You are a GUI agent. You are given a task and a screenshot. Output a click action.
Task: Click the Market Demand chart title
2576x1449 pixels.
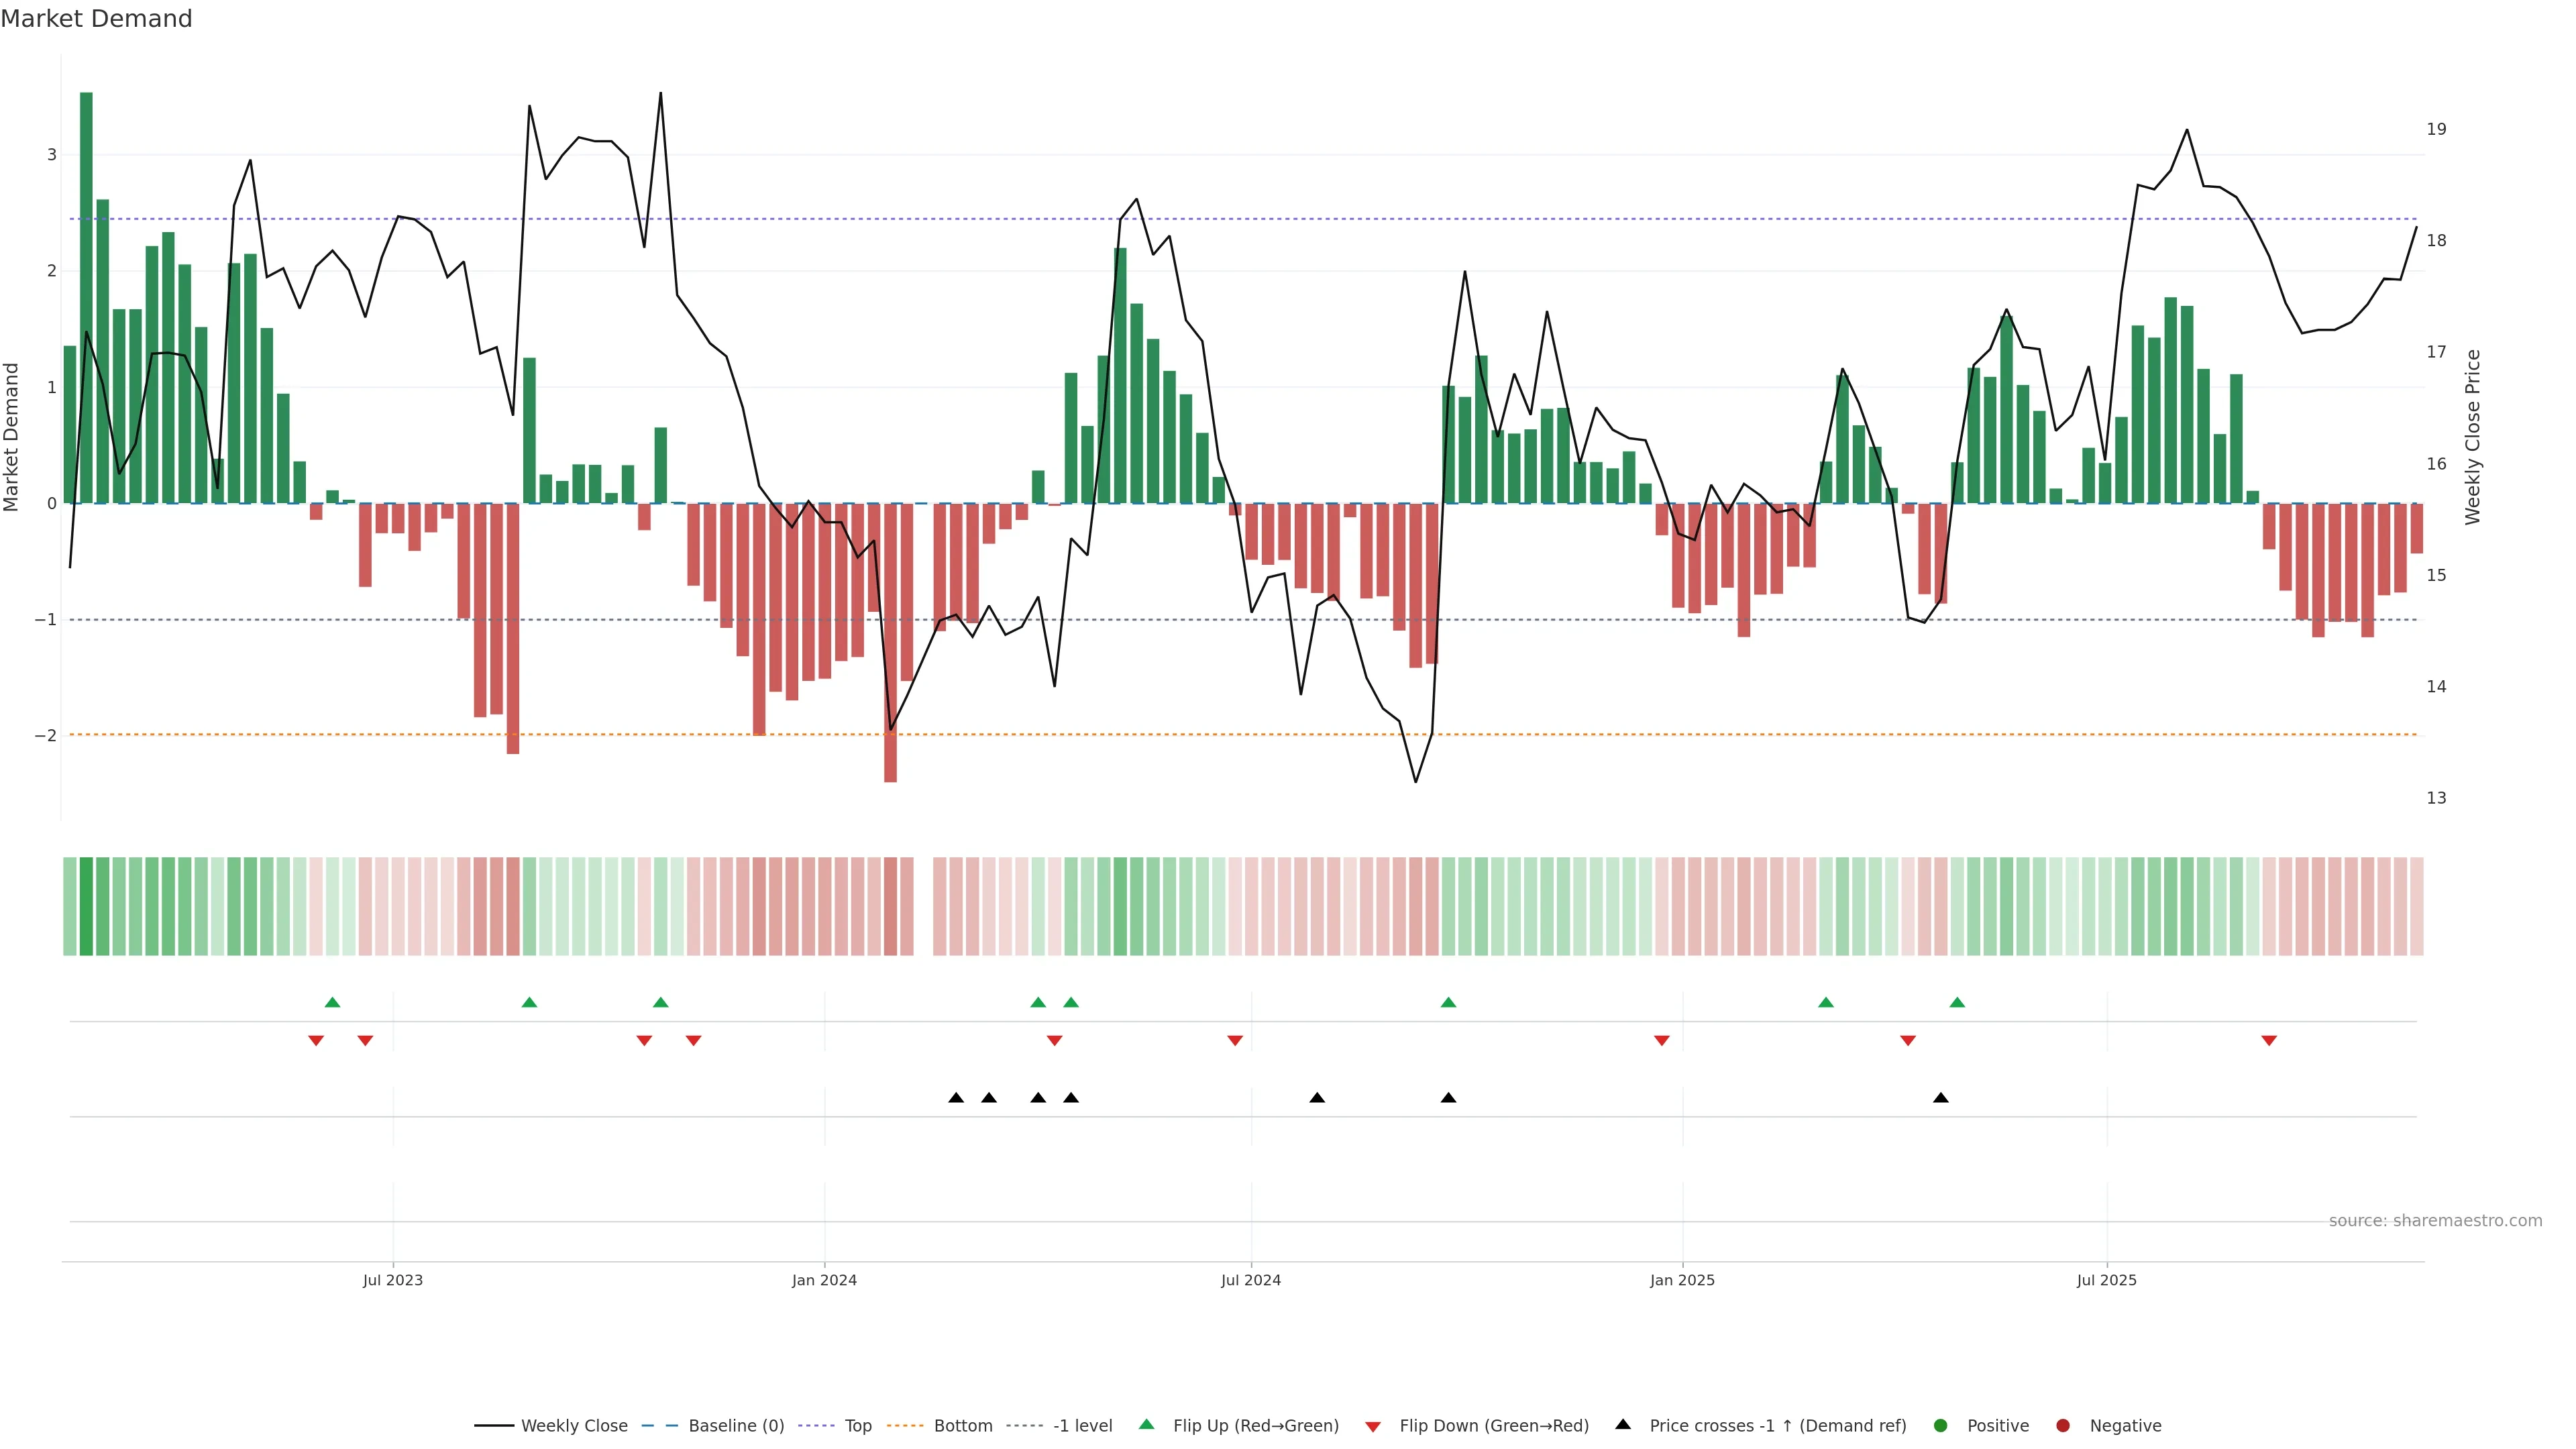coord(96,19)
